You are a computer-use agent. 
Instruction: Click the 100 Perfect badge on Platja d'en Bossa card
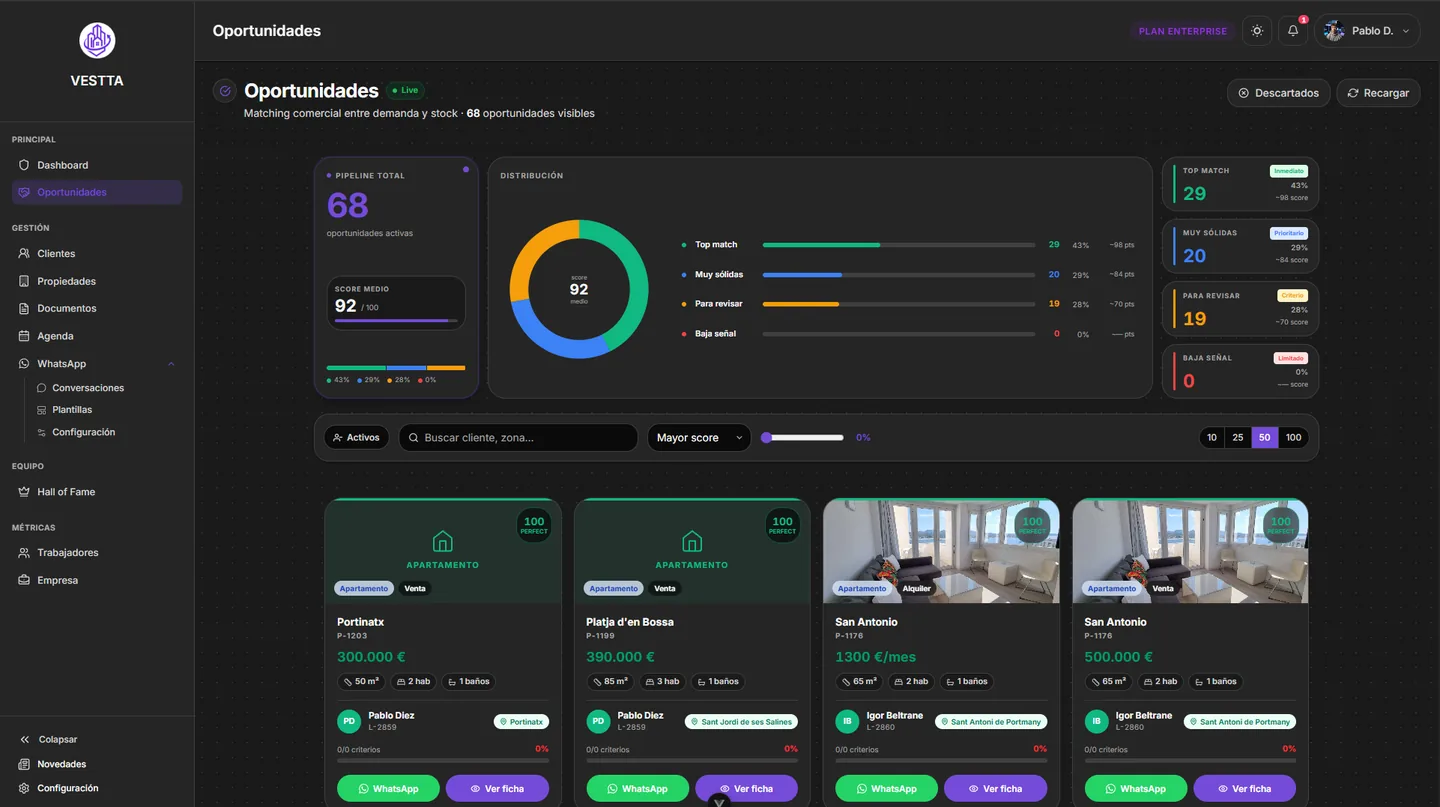(x=782, y=525)
